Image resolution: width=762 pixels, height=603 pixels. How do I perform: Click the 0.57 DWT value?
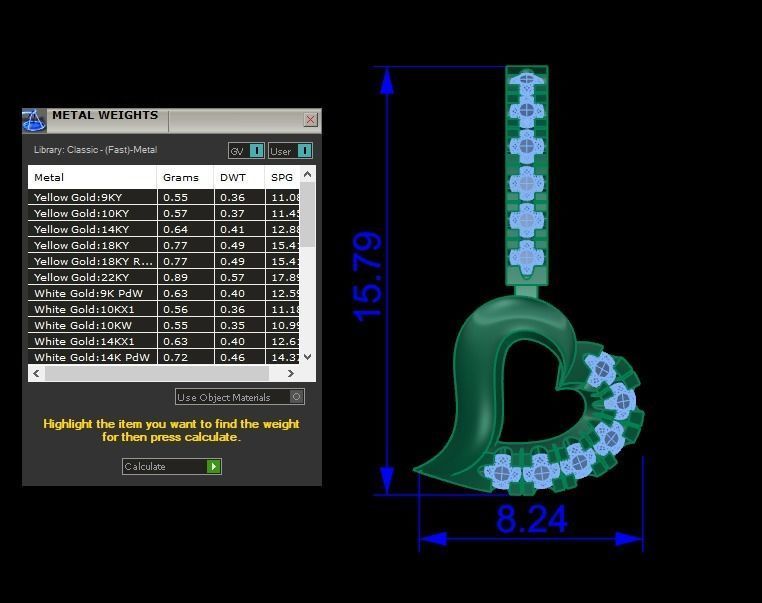(x=232, y=277)
